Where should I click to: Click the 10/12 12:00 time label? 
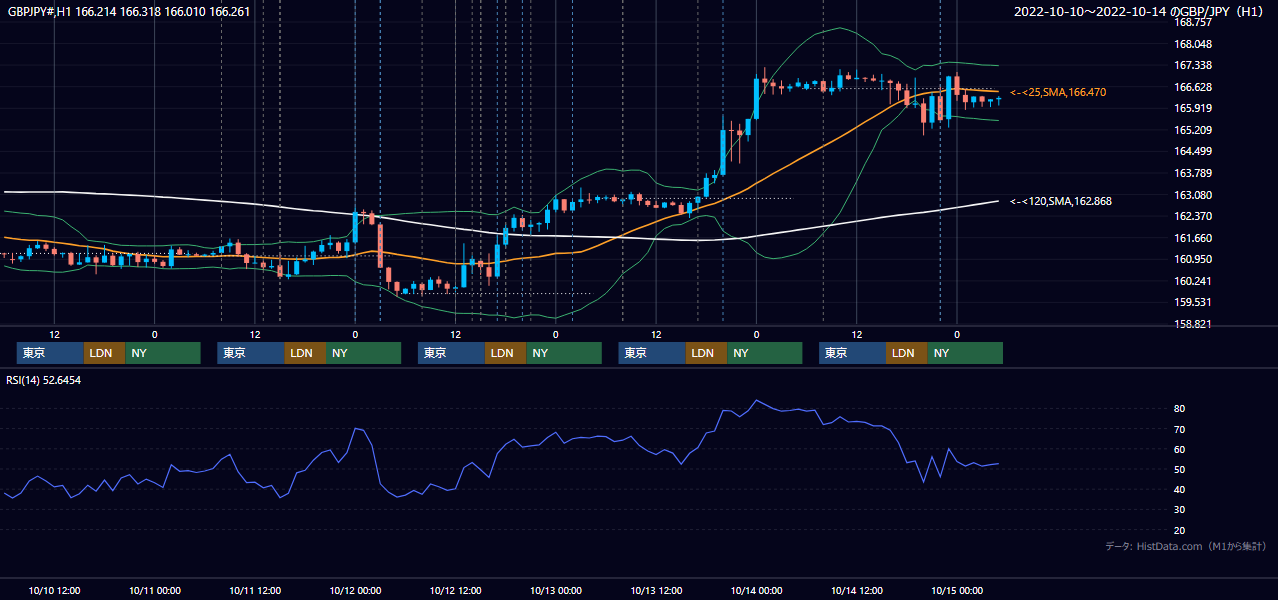[x=456, y=590]
